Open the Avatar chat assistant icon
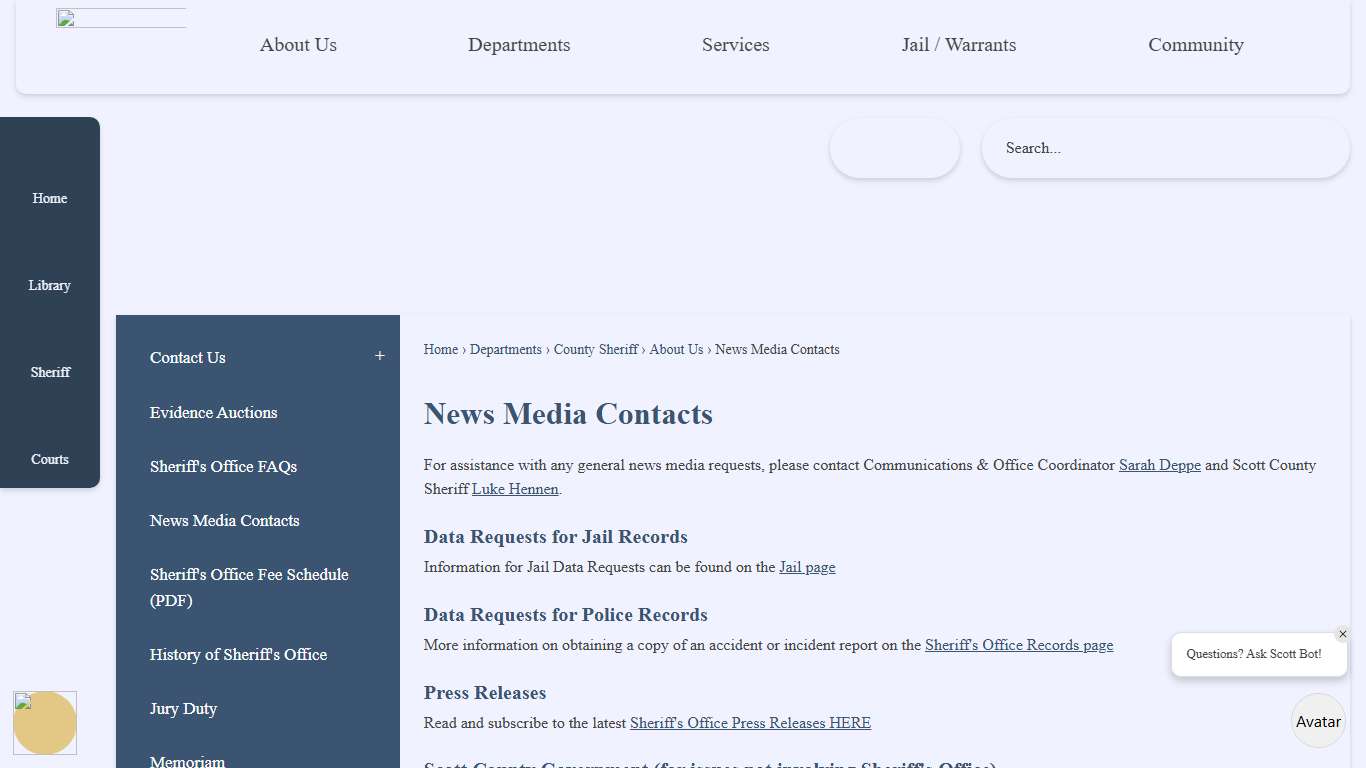The height and width of the screenshot is (768, 1366). pos(1318,720)
